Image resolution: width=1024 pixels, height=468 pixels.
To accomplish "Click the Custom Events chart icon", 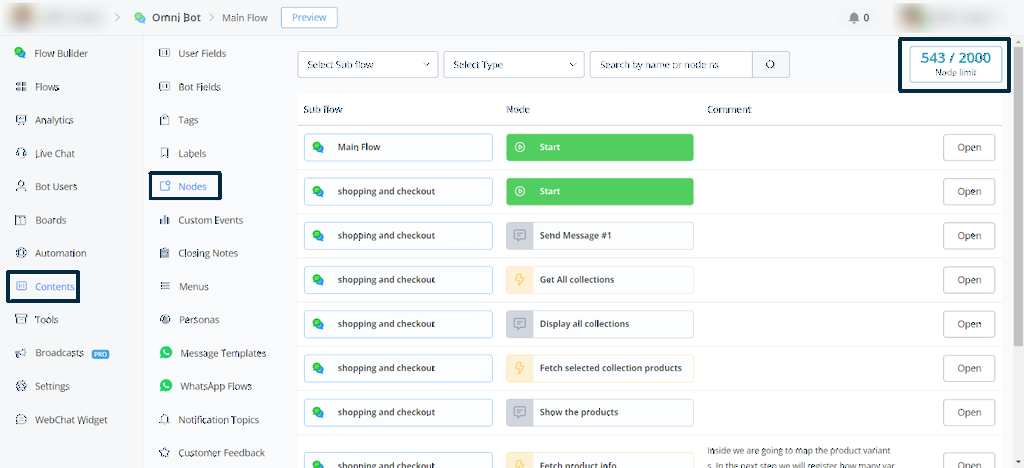I will [165, 220].
